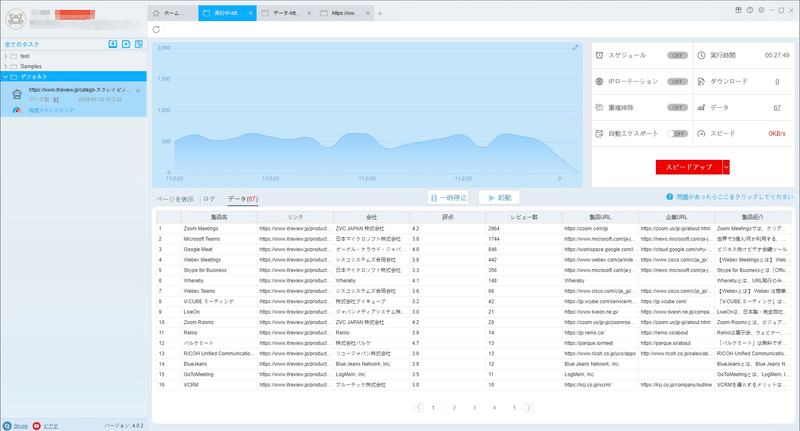Select the データ(67) tab
The height and width of the screenshot is (431, 800).
click(x=243, y=199)
